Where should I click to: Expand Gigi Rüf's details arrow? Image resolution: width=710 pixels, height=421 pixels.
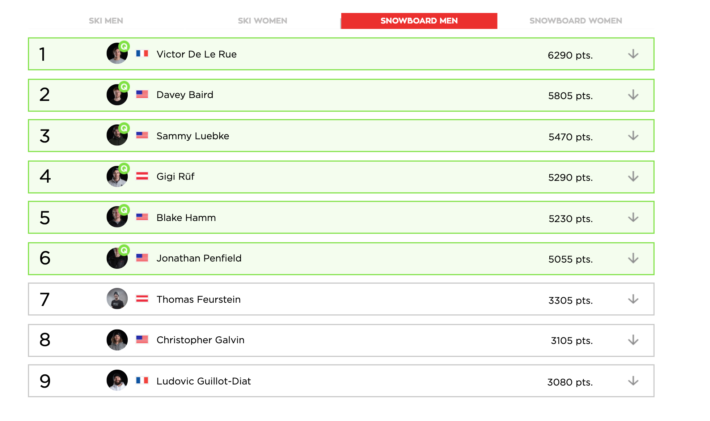(633, 176)
